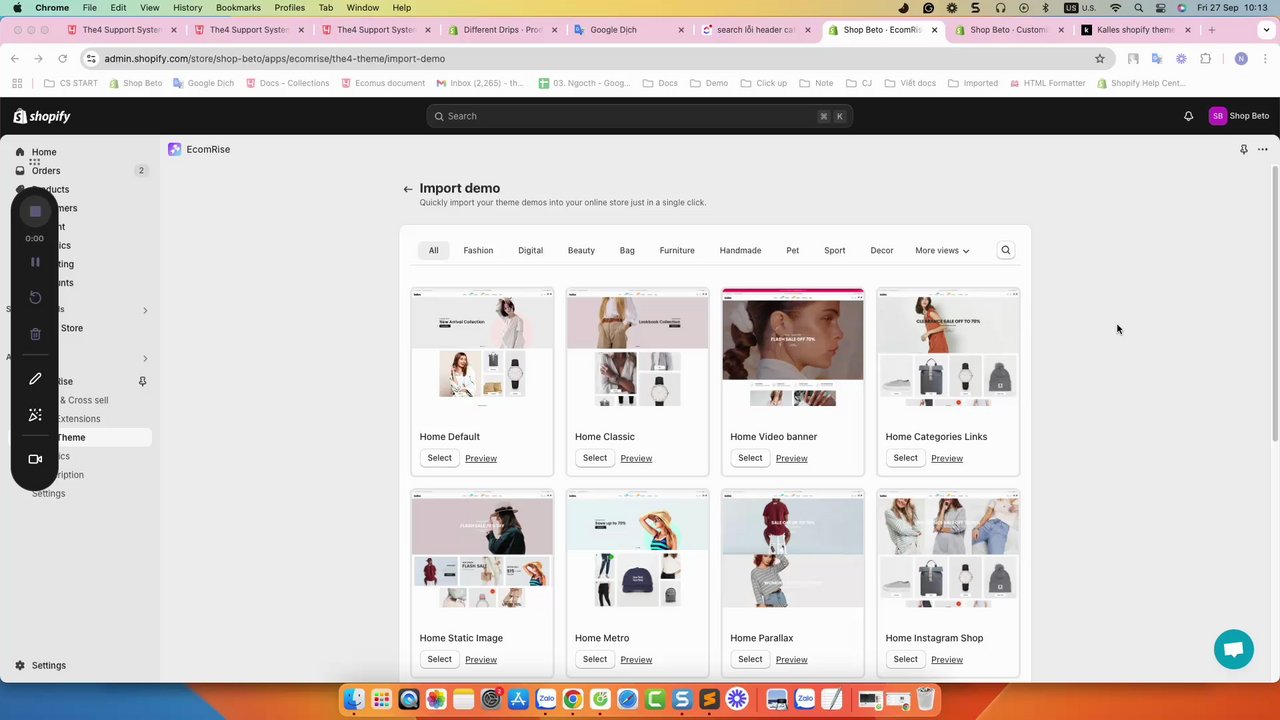Open the Chrome tab search chevron
The image size is (1280, 720).
click(1266, 30)
